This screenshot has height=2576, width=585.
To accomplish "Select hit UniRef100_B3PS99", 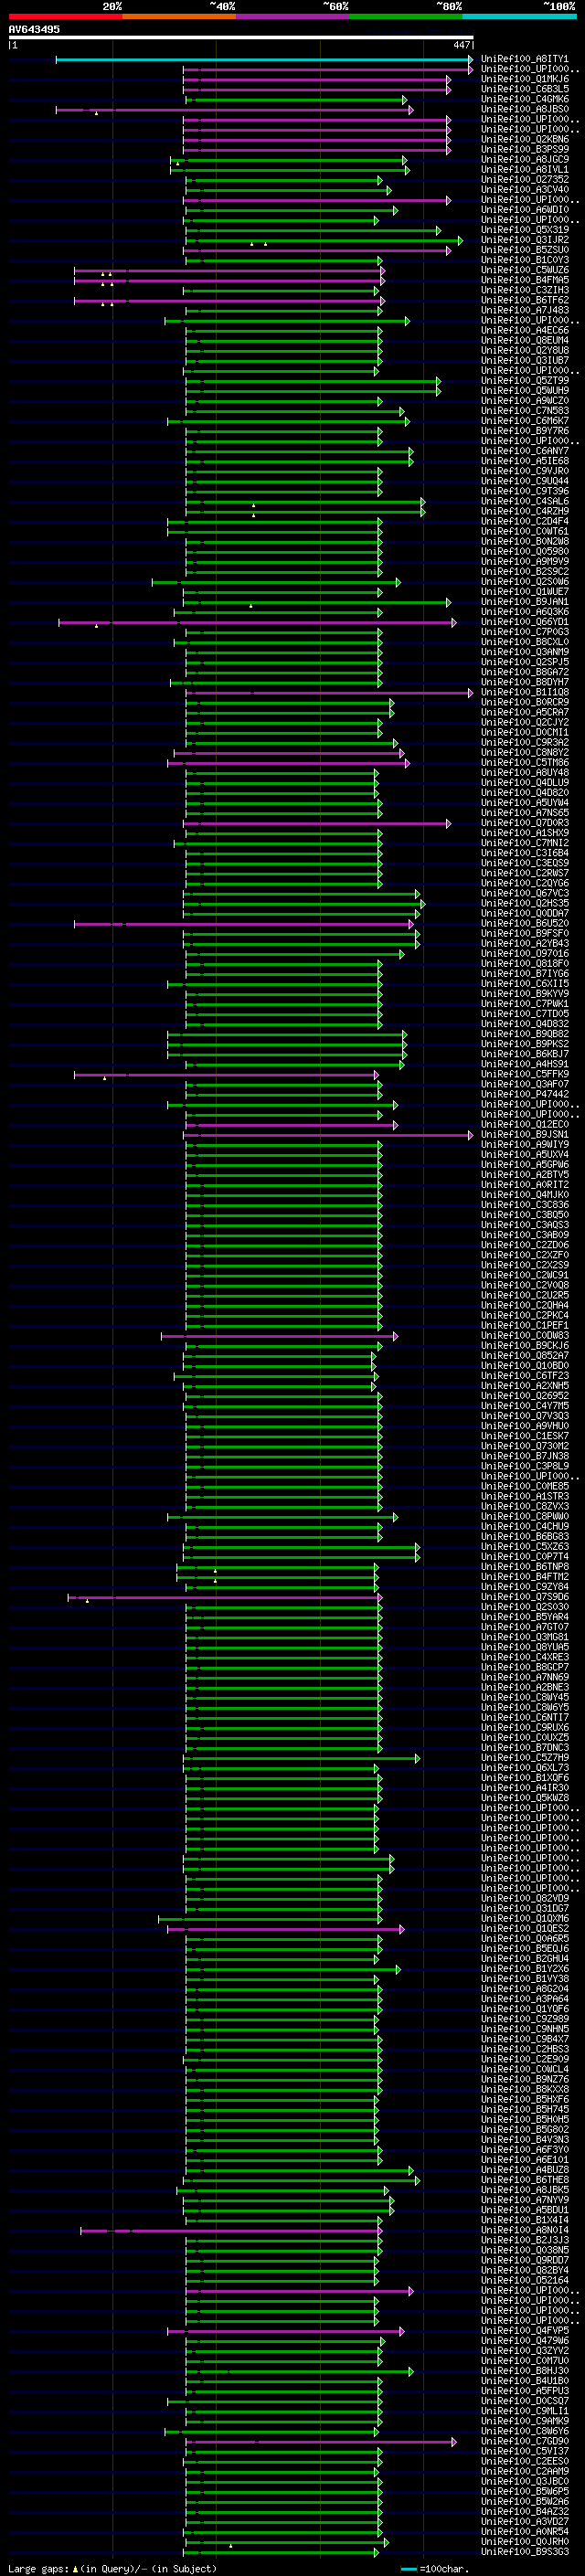I will click(525, 150).
